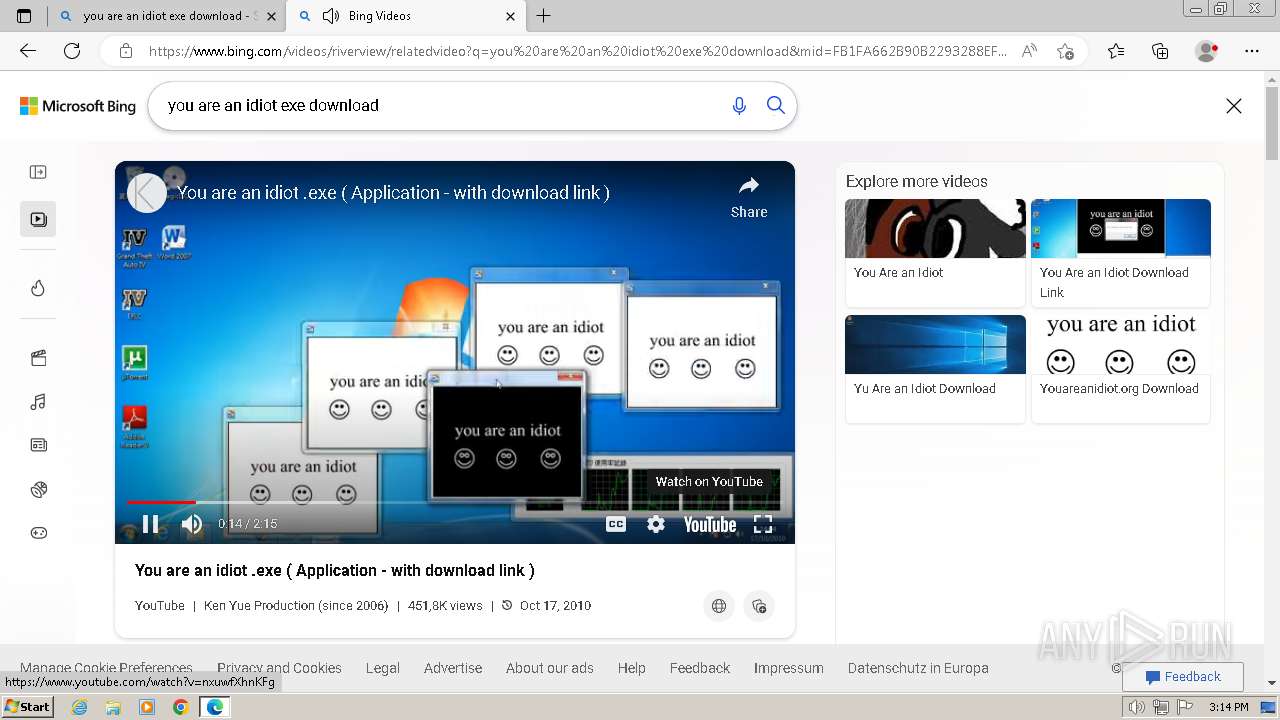Screen dimensions: 1280x720
Task: Open the Advertise footer link
Action: (x=453, y=668)
